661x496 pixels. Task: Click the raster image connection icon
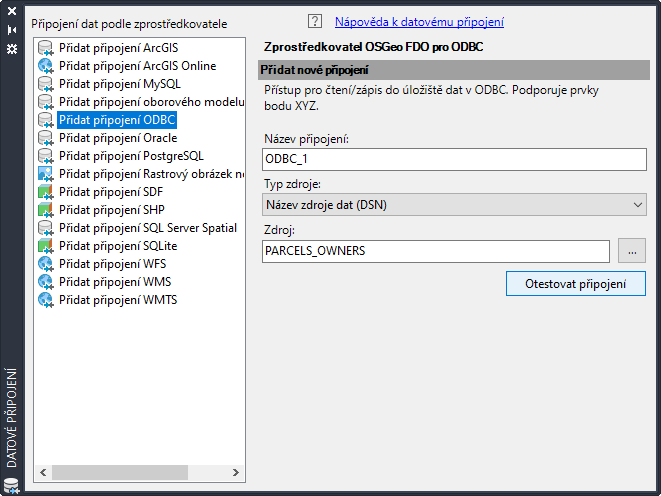click(x=45, y=174)
